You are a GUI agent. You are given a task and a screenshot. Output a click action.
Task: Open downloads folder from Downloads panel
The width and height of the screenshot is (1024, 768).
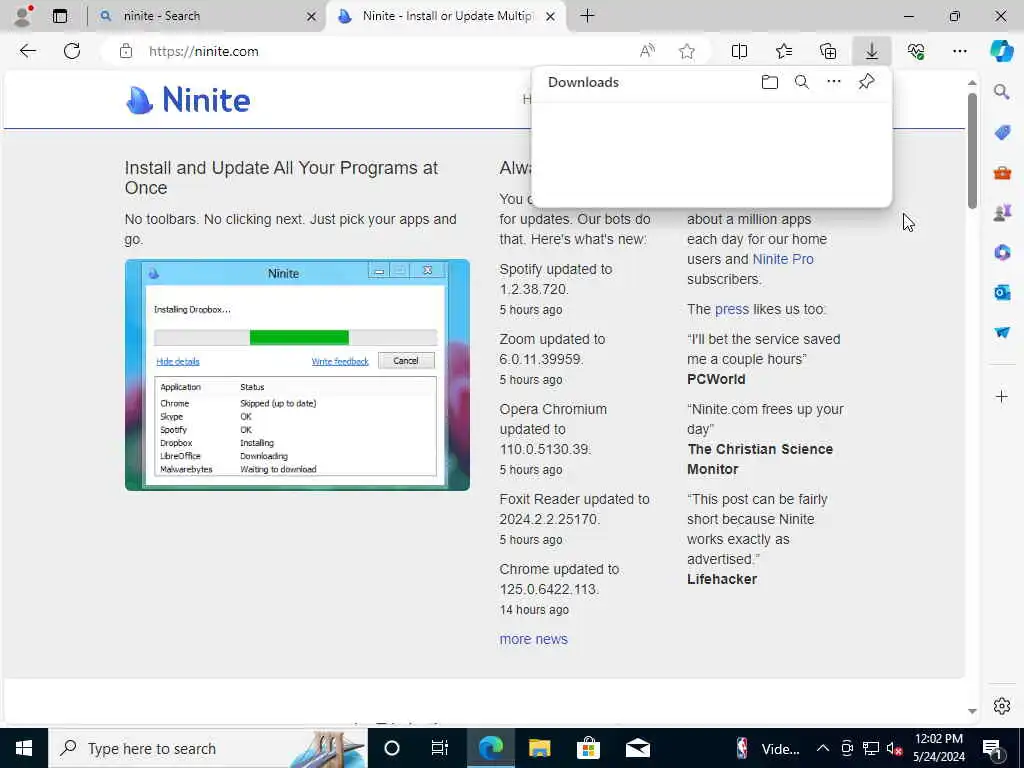point(770,82)
